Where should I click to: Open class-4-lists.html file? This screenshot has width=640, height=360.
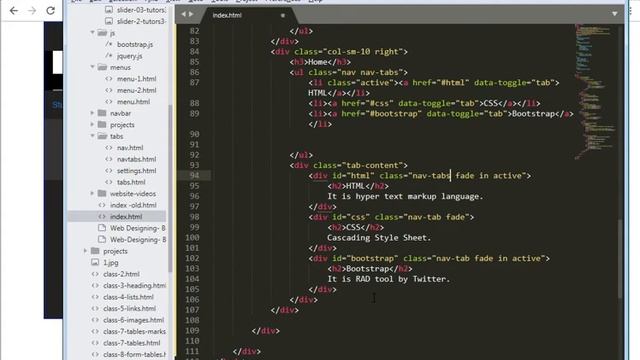pyautogui.click(x=128, y=297)
